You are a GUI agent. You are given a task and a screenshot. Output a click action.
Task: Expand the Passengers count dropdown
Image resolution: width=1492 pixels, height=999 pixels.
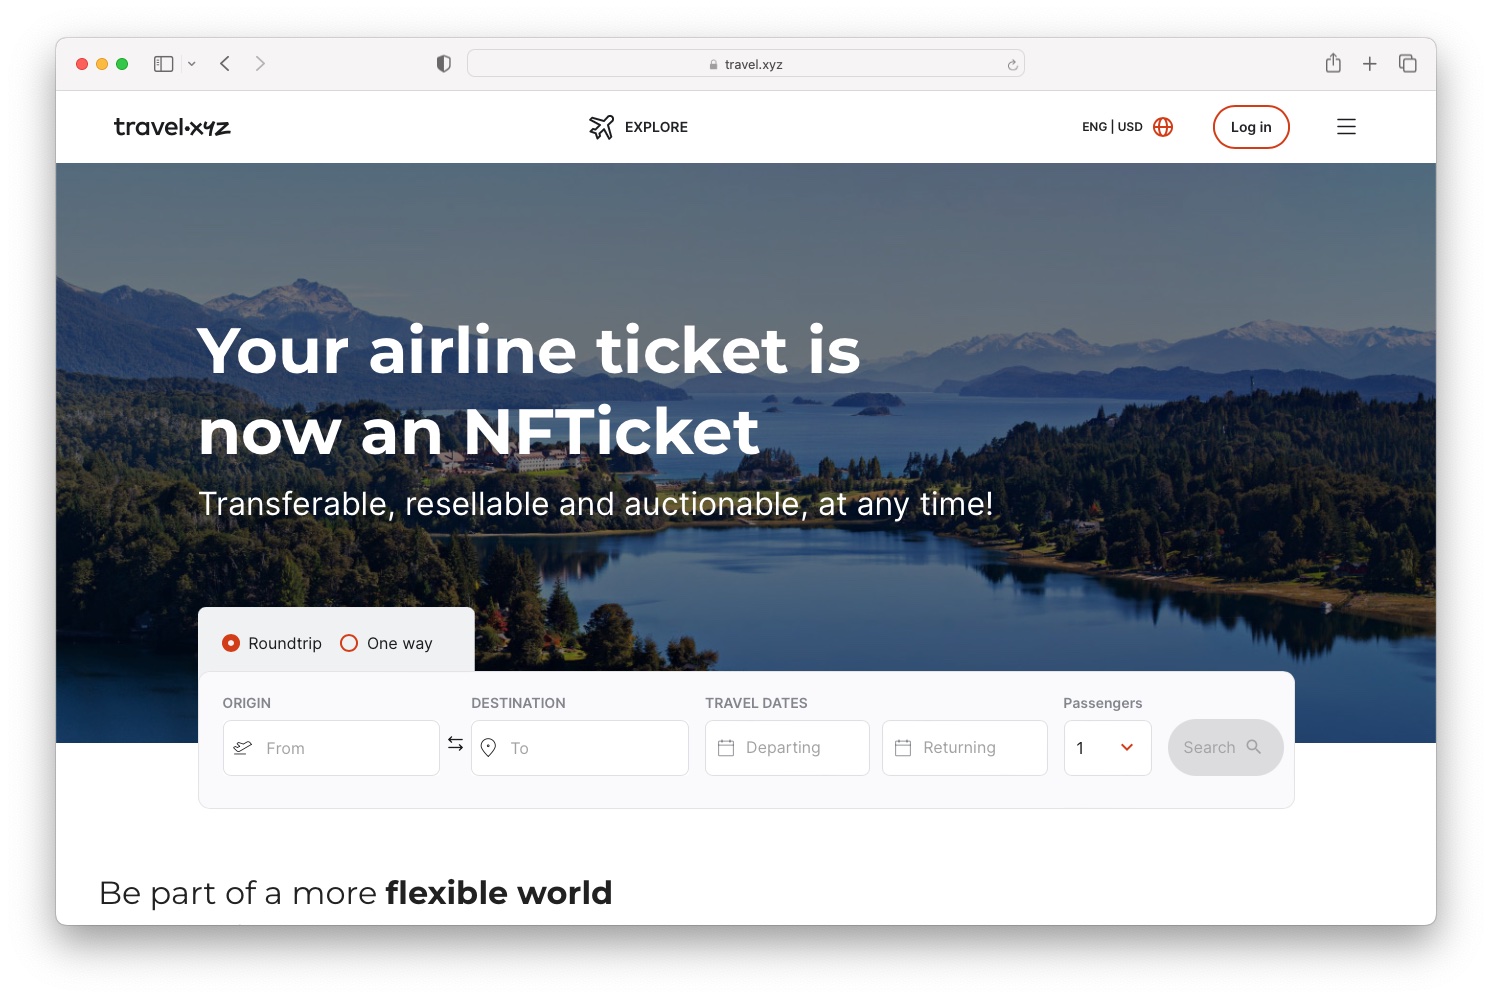pos(1107,748)
